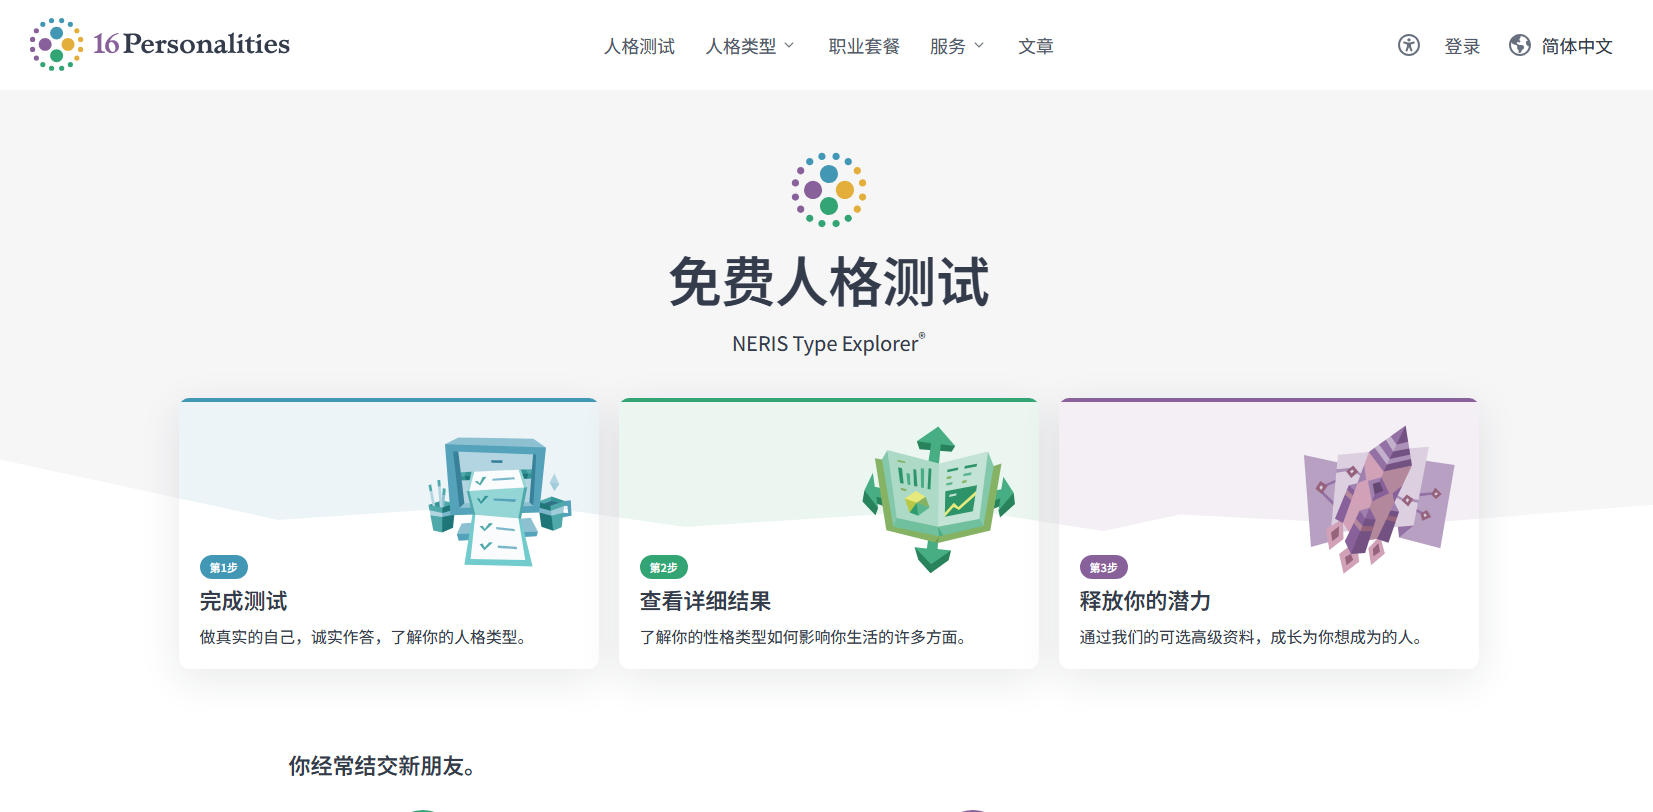This screenshot has height=812, width=1653.
Task: Open the accessibility options icon
Action: 1408,45
